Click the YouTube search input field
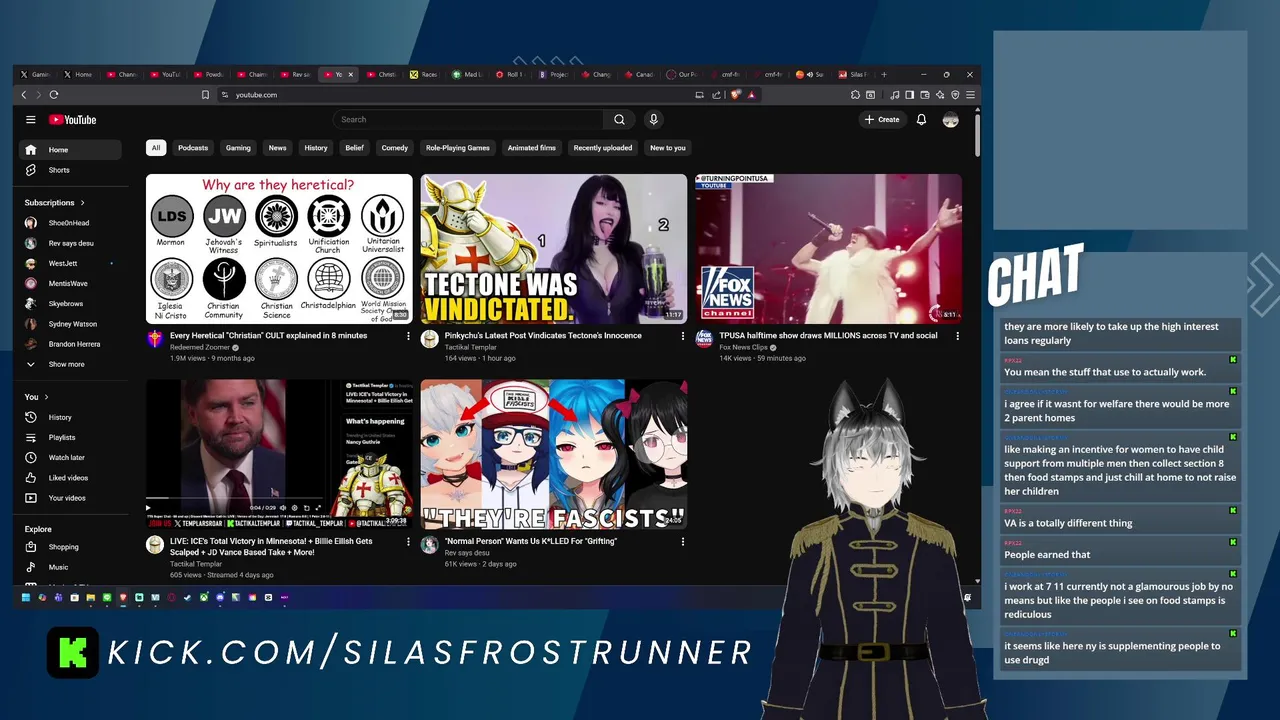 468,120
